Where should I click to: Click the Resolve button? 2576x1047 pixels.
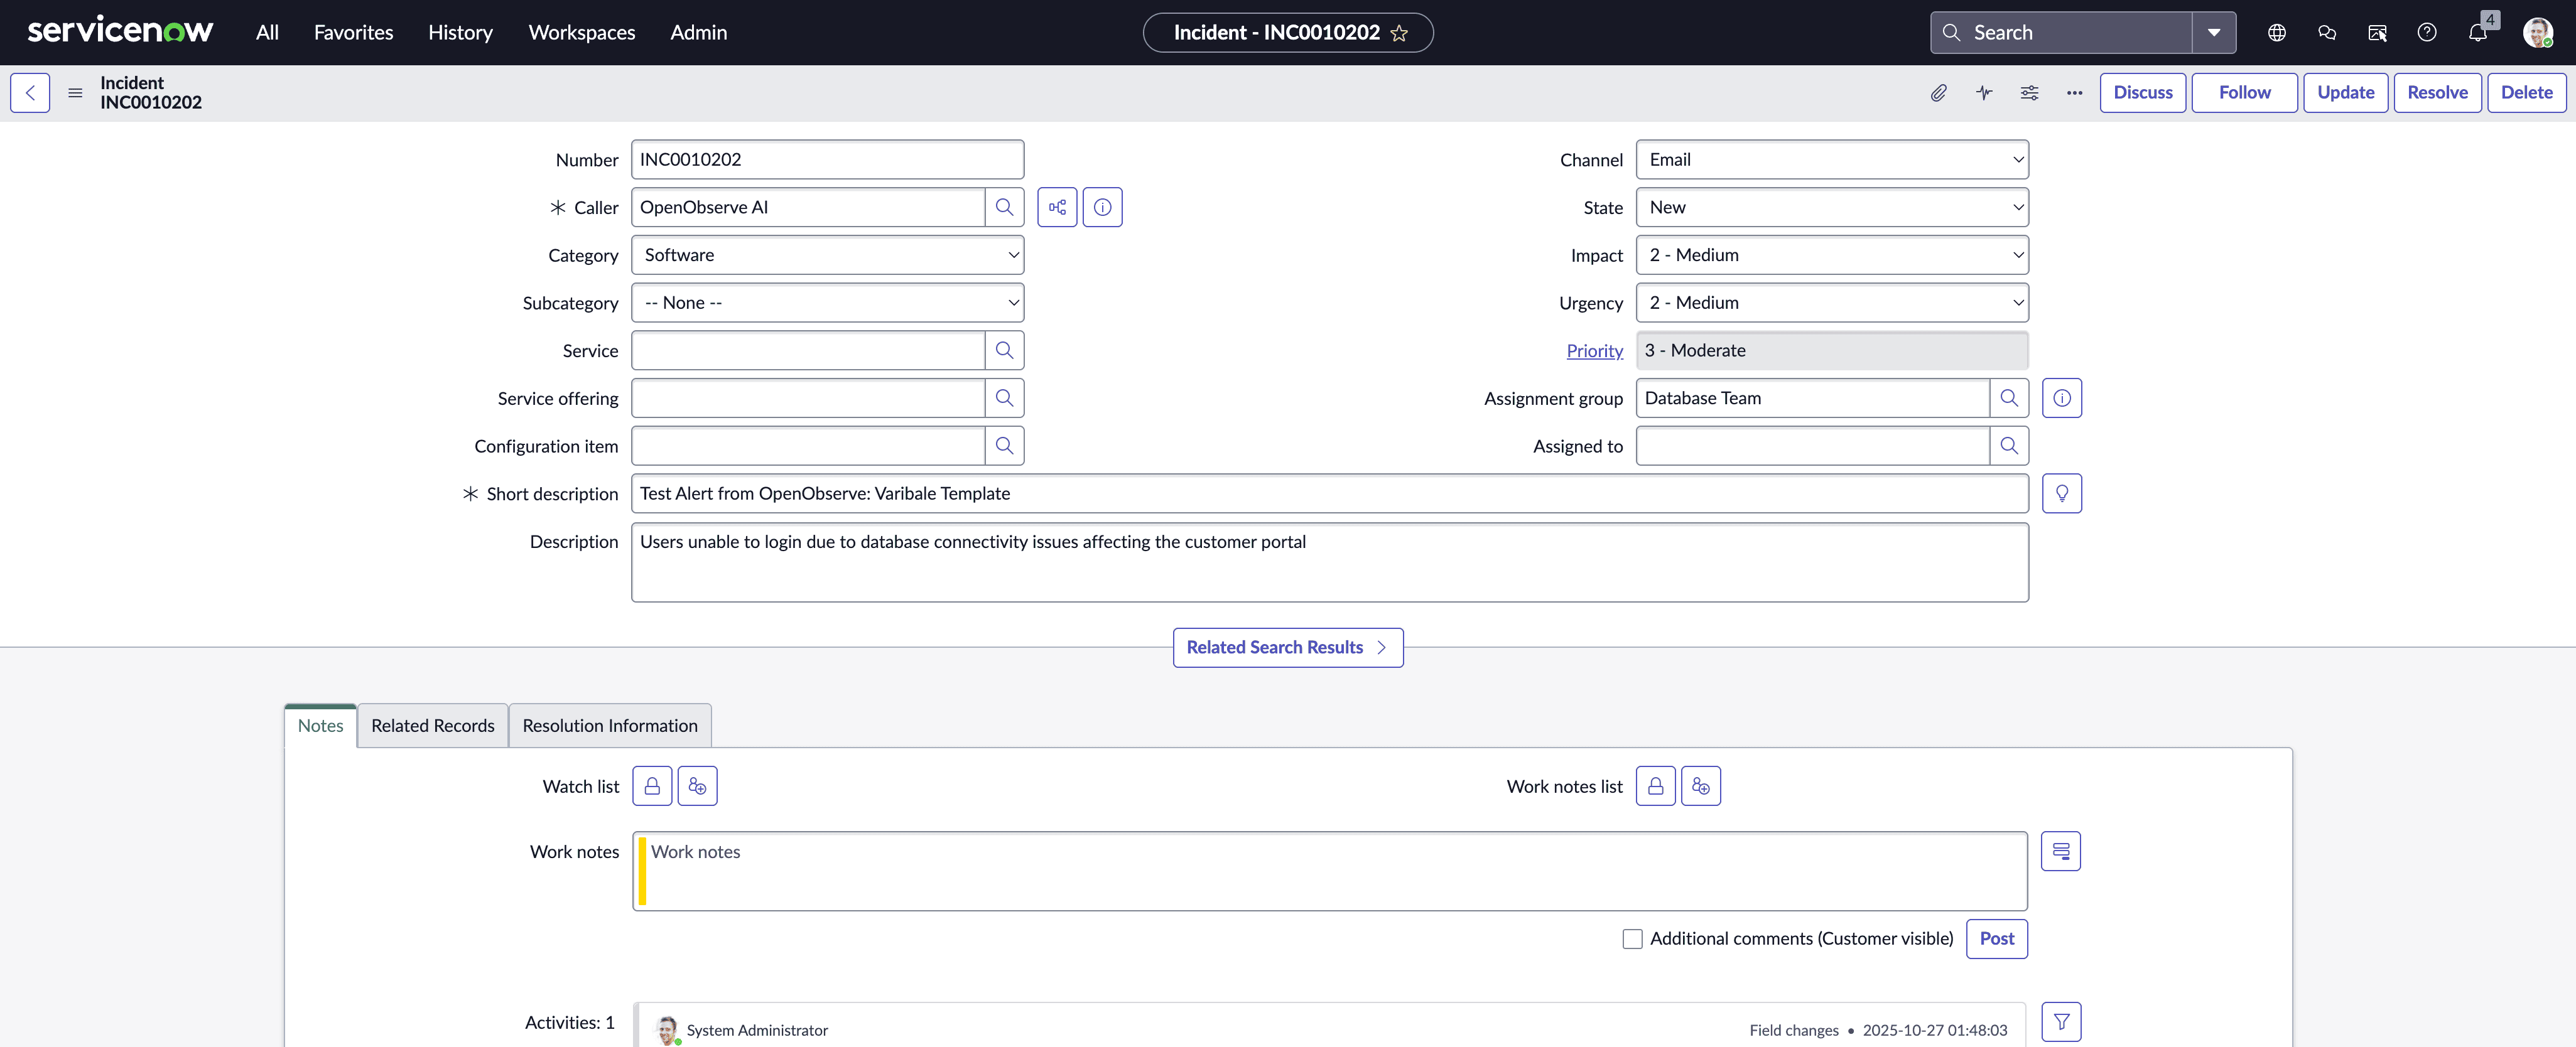[x=2437, y=92]
